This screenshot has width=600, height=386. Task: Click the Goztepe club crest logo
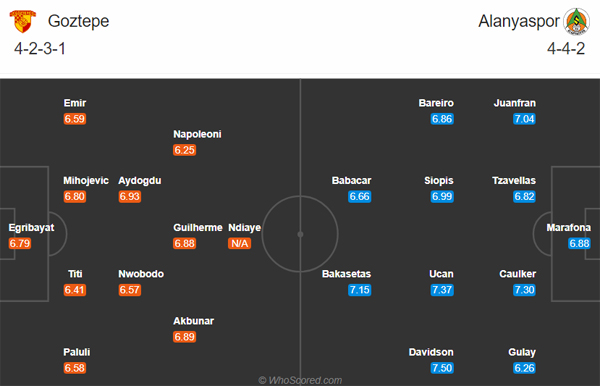point(23,21)
